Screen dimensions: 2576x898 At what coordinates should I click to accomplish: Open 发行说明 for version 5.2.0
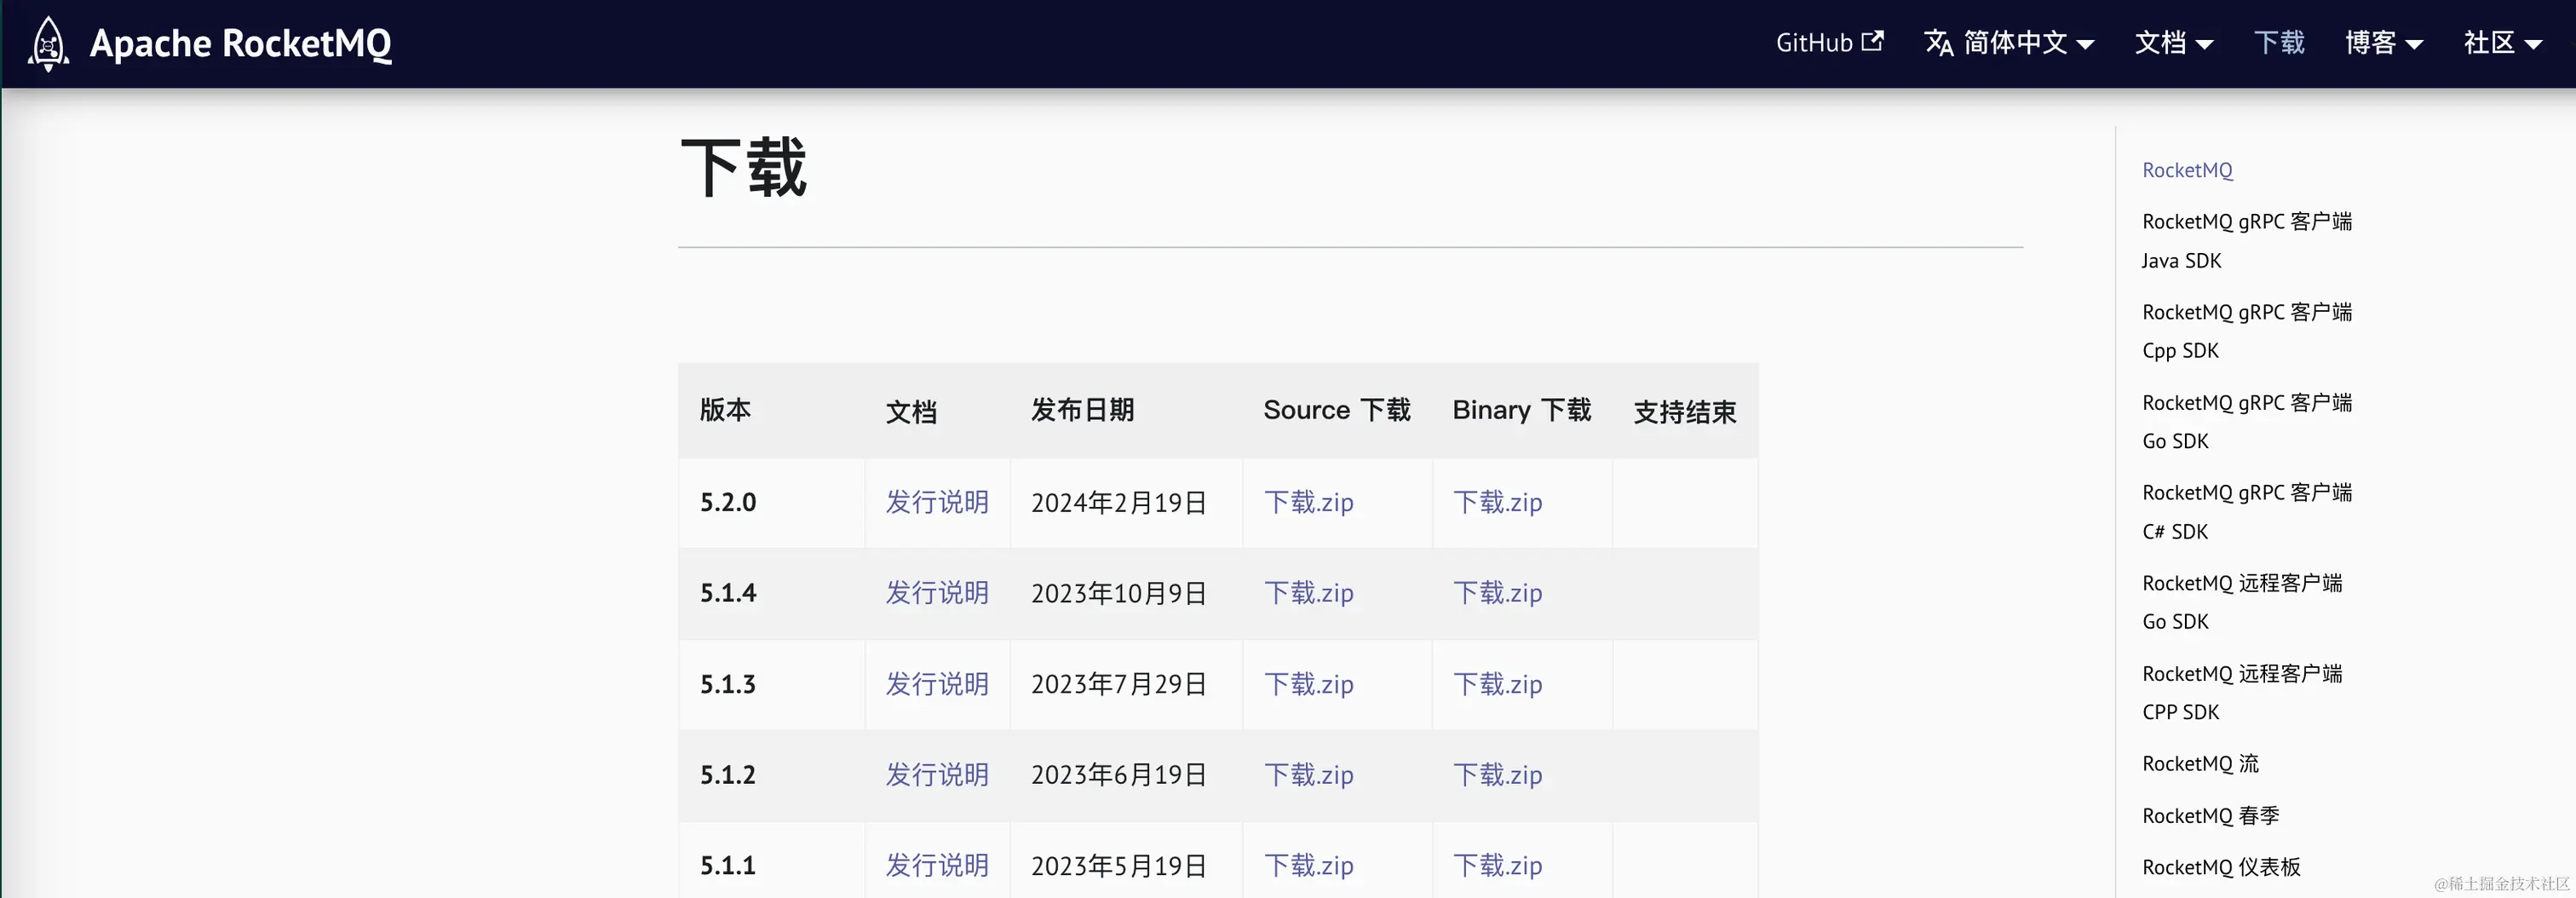[937, 502]
